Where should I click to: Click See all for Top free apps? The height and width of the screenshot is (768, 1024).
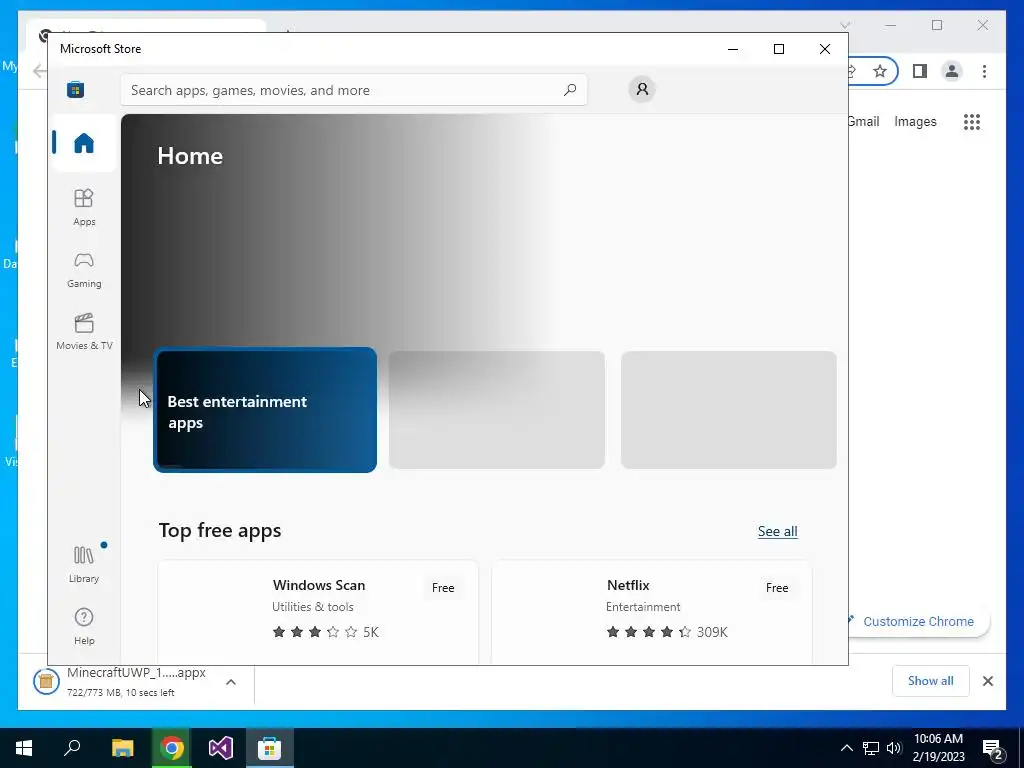777,531
